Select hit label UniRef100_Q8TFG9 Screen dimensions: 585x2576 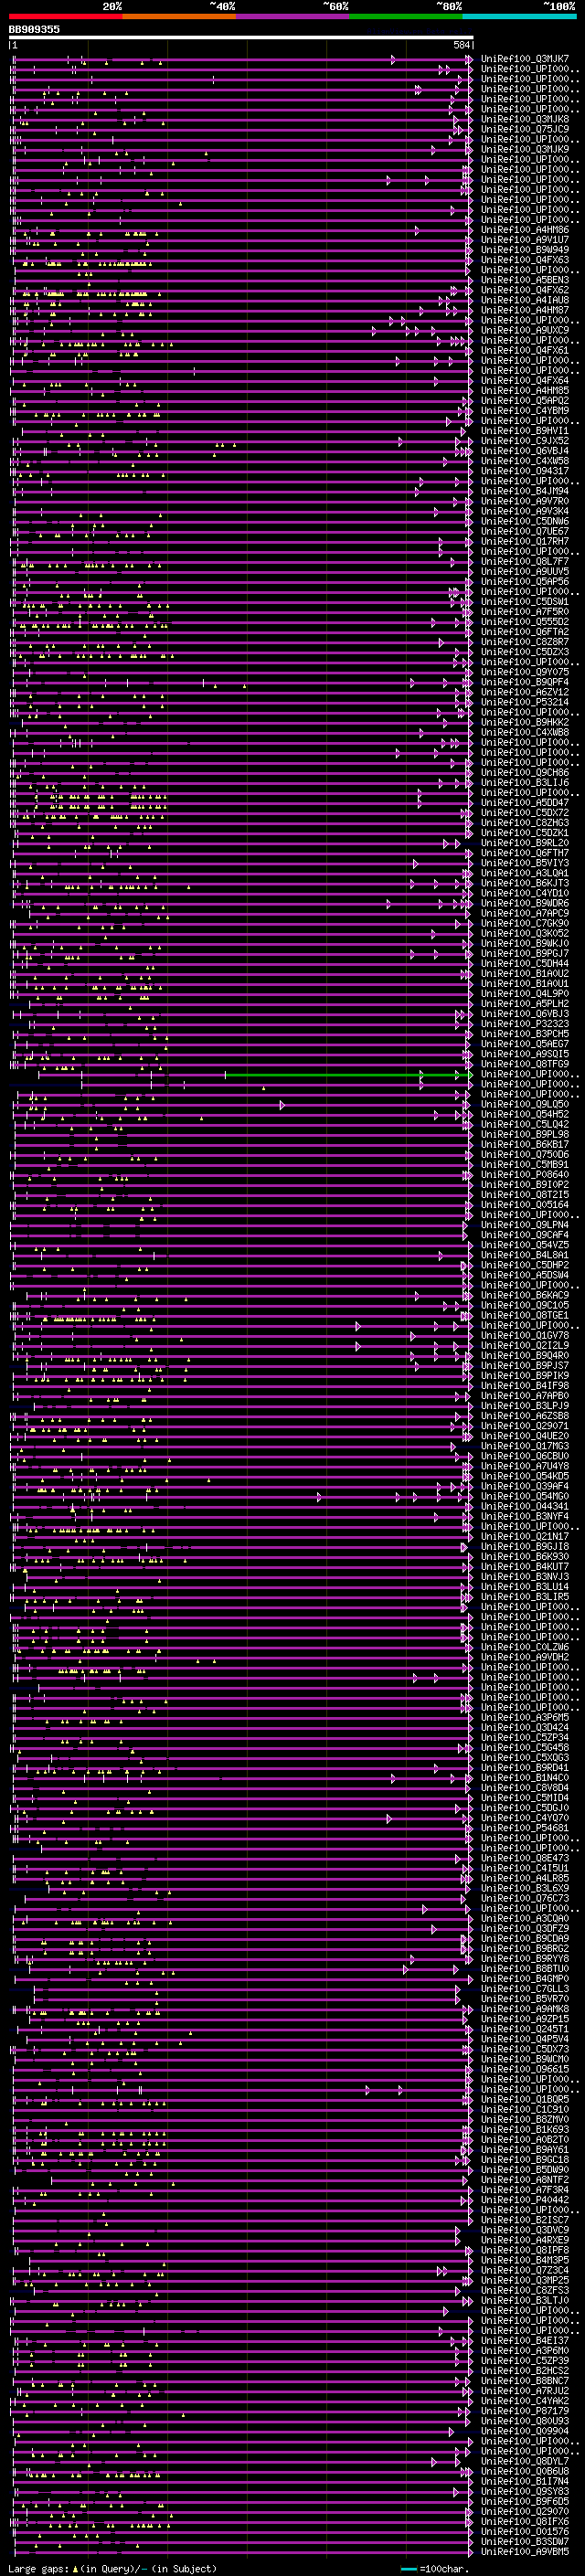[525, 1064]
